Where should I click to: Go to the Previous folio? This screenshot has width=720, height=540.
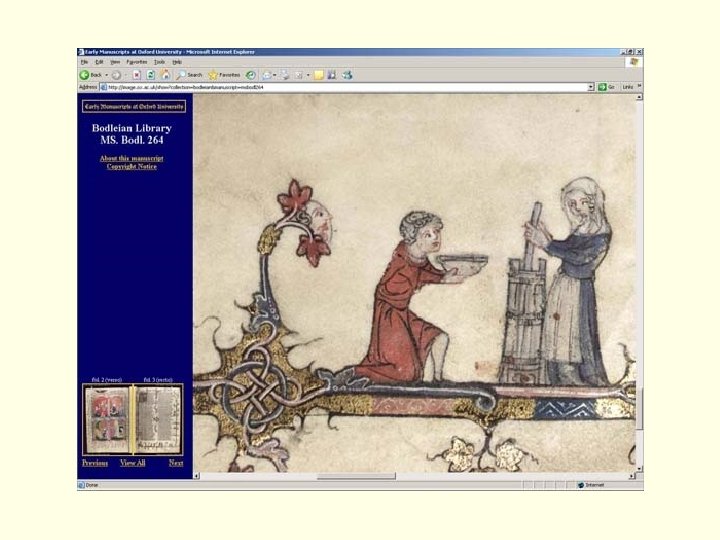click(x=95, y=463)
